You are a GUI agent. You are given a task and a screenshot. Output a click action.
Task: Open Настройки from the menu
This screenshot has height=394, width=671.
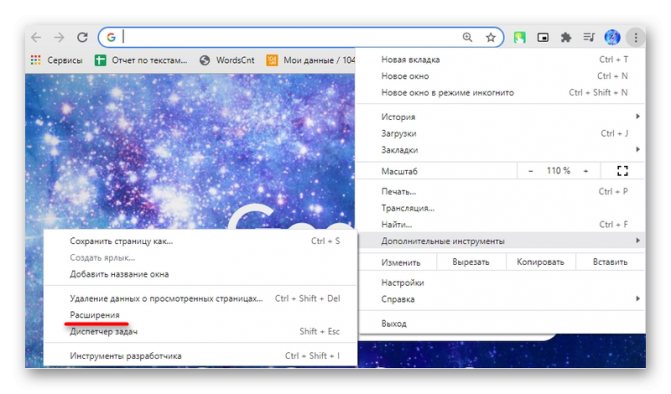[501, 283]
